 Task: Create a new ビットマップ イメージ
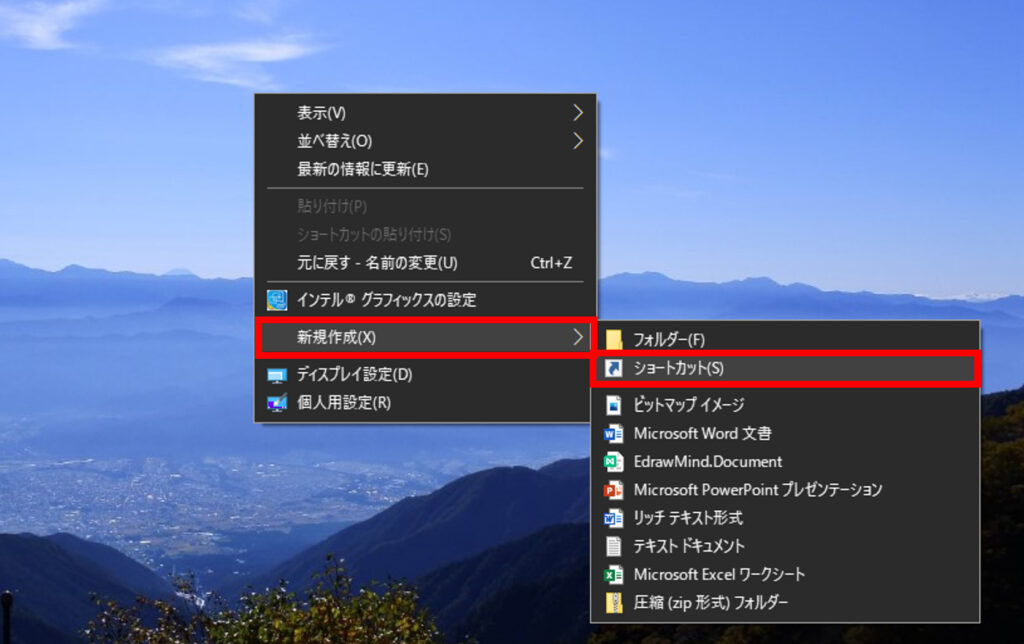pos(785,406)
